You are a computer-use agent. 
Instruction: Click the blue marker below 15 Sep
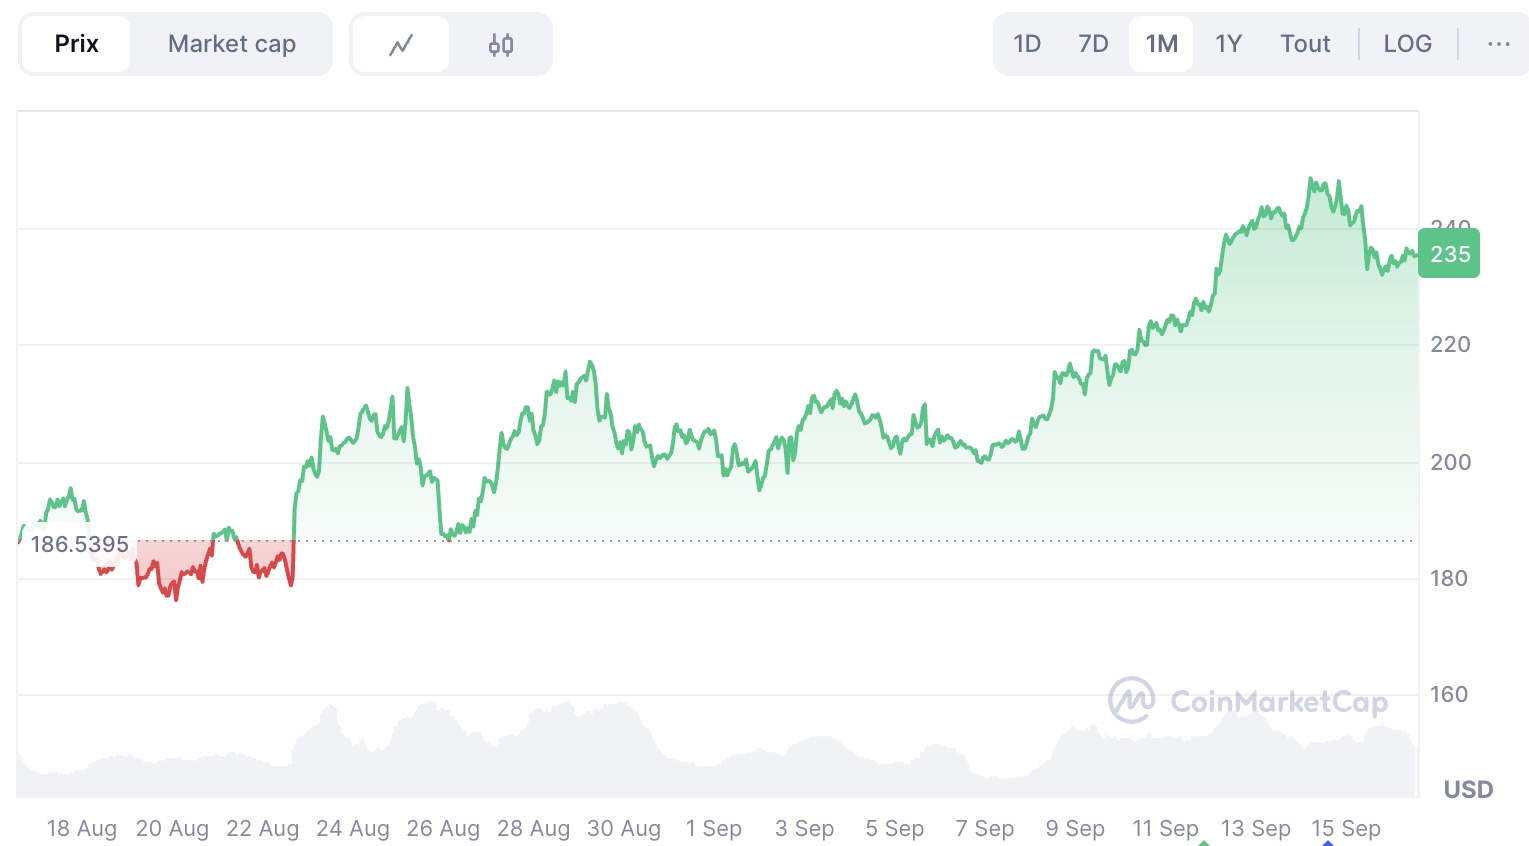(x=1327, y=843)
